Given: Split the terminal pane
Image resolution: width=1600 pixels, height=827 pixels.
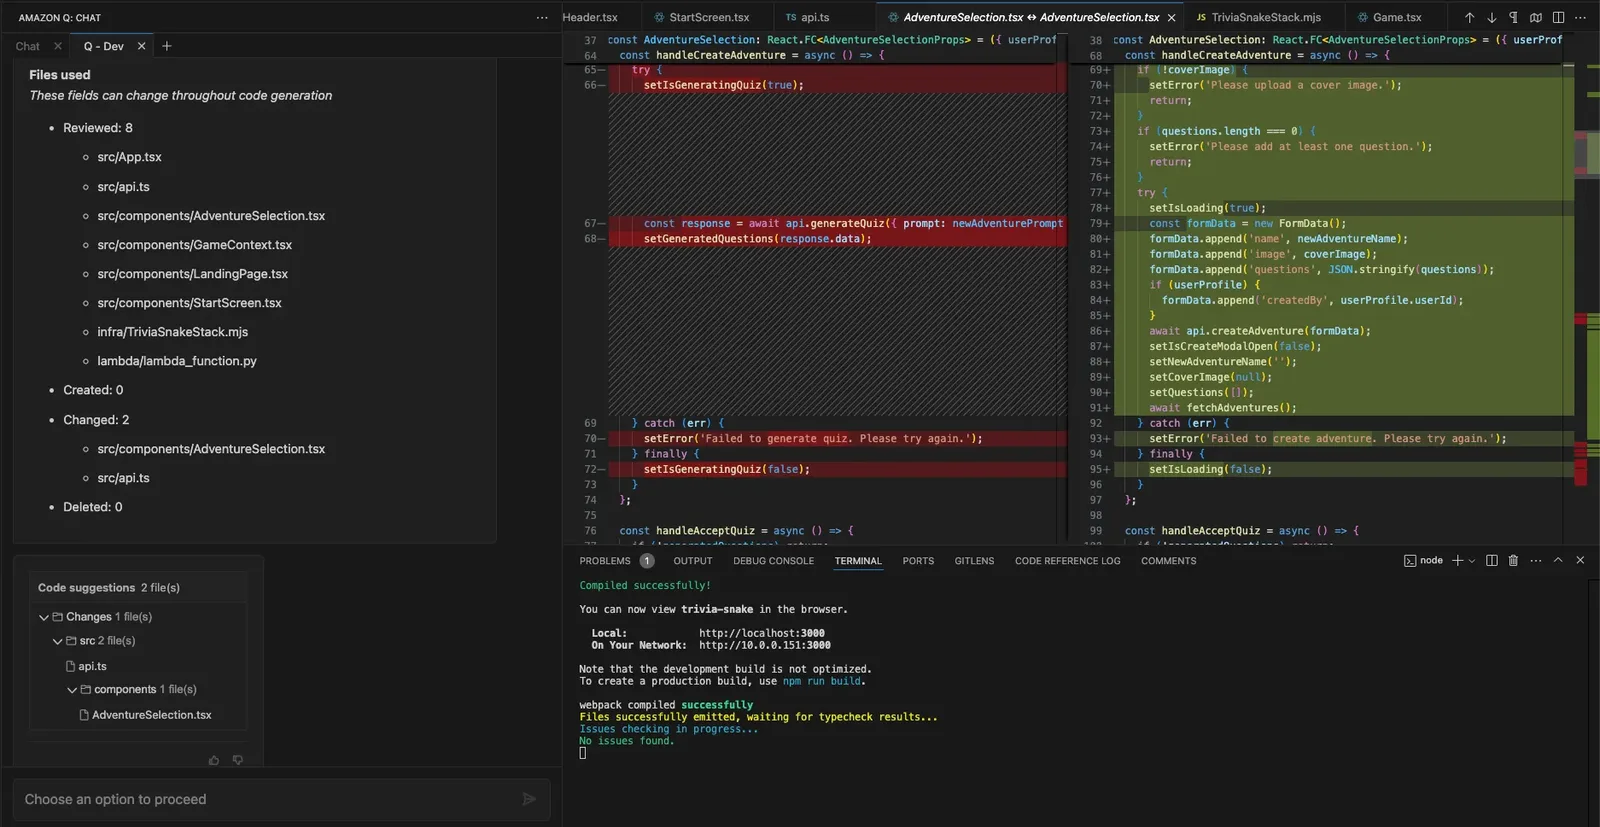Looking at the screenshot, I should (1492, 561).
